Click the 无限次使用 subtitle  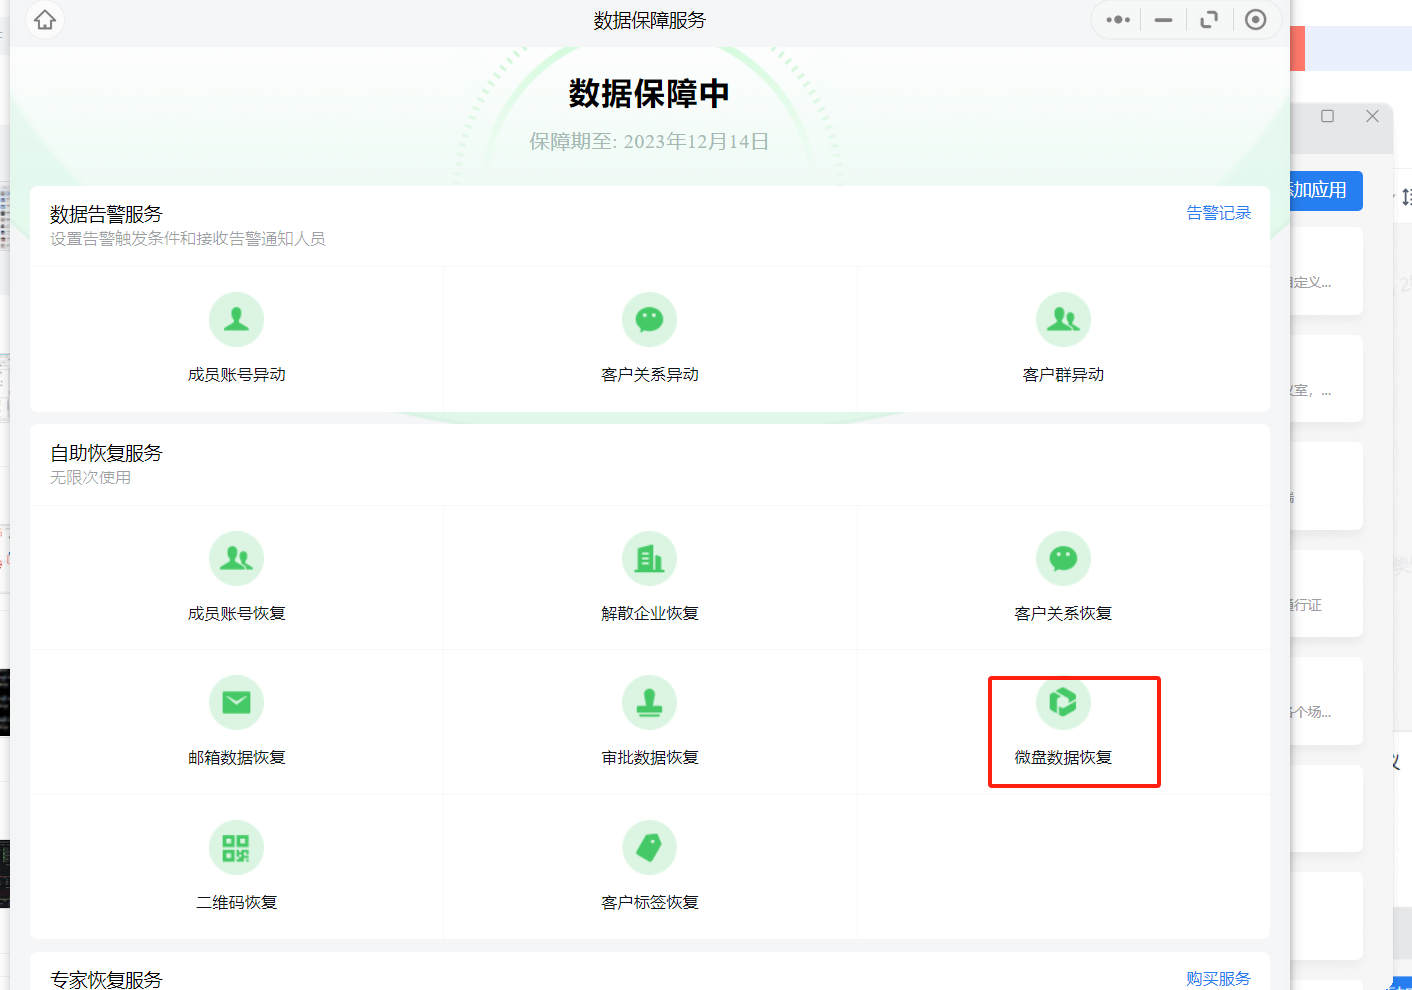pyautogui.click(x=90, y=478)
